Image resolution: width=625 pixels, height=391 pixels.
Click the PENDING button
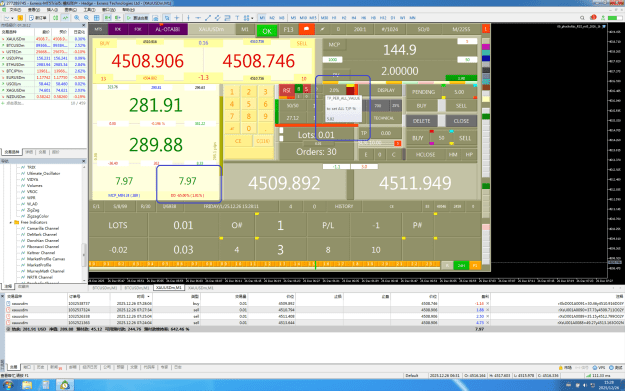point(423,92)
